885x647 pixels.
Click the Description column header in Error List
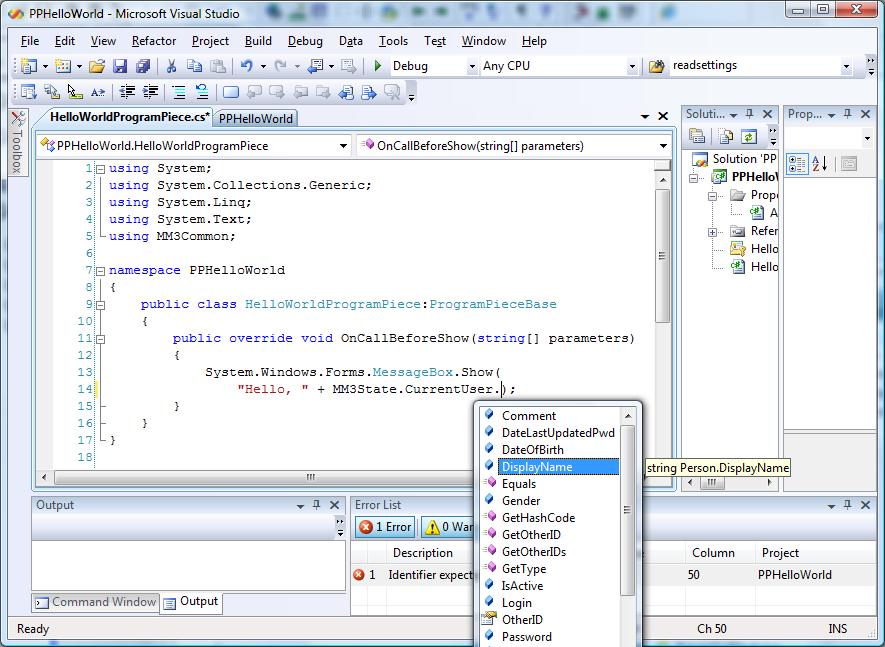point(423,553)
